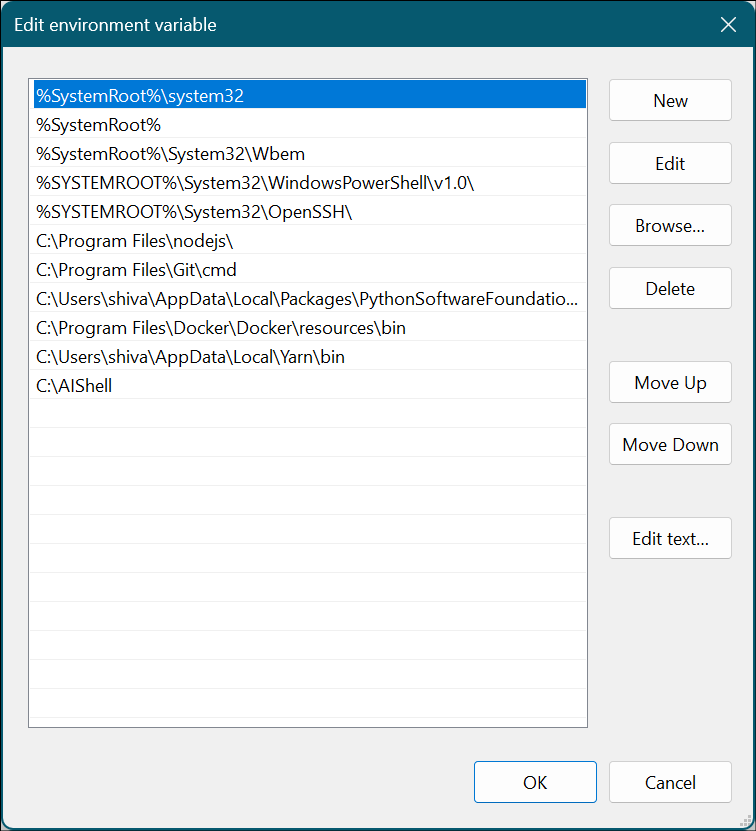
Task: Select the PythonSoftwareFoundation path entry
Action: point(306,299)
